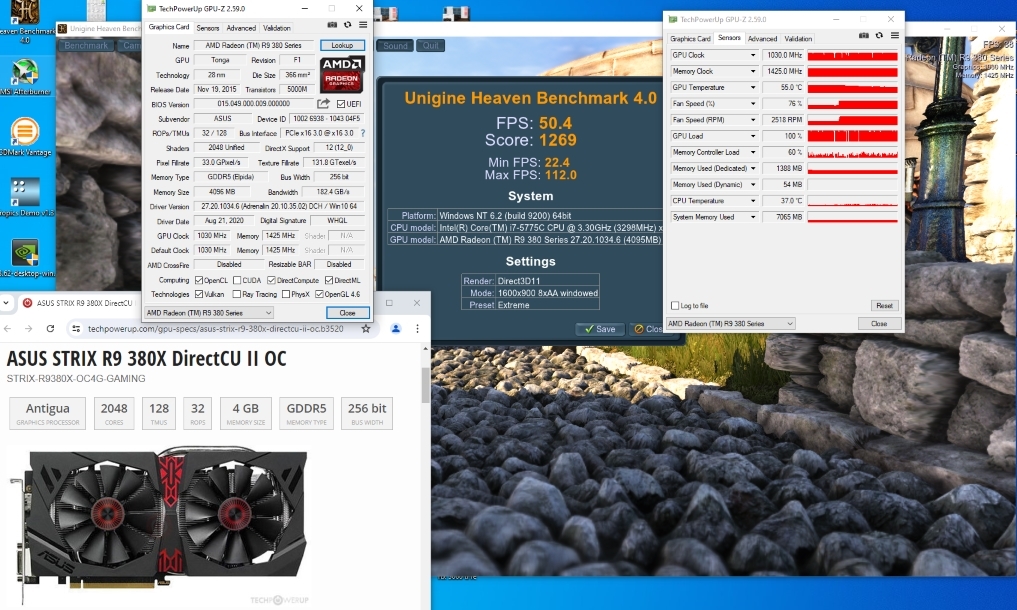Open the 3DMark Vantage desktop icon
The width and height of the screenshot is (1017, 610).
click(25, 138)
